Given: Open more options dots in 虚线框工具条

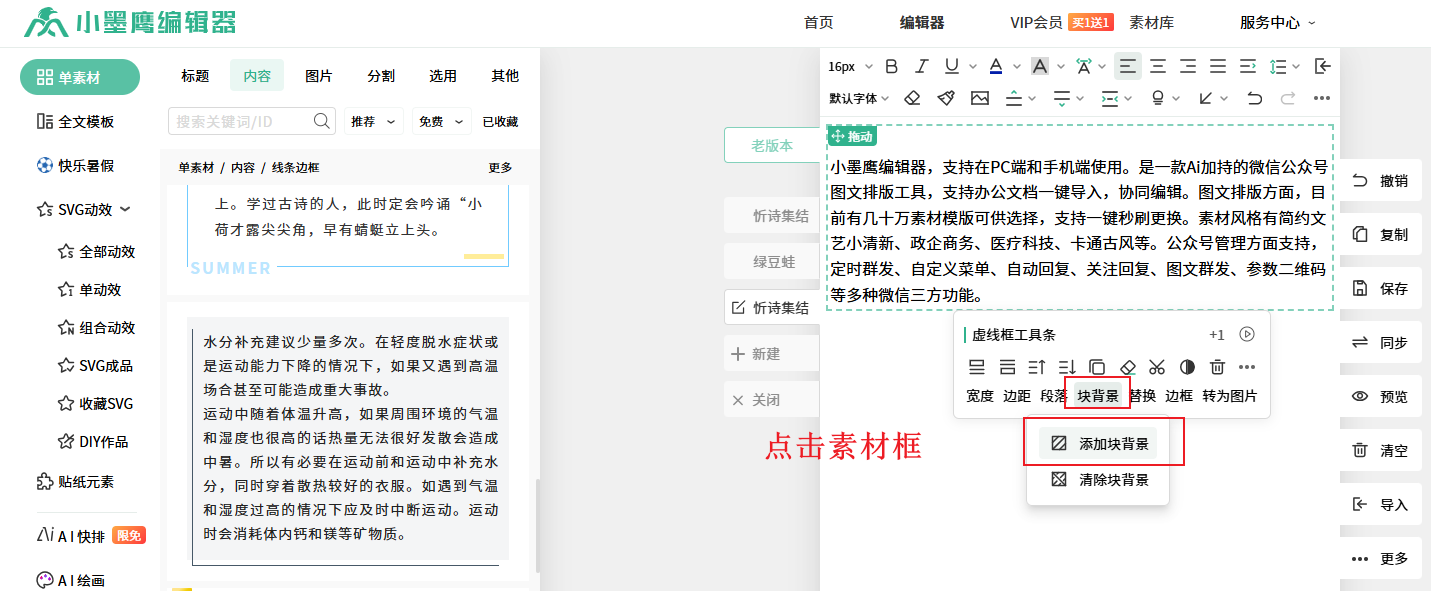Looking at the screenshot, I should (1247, 367).
